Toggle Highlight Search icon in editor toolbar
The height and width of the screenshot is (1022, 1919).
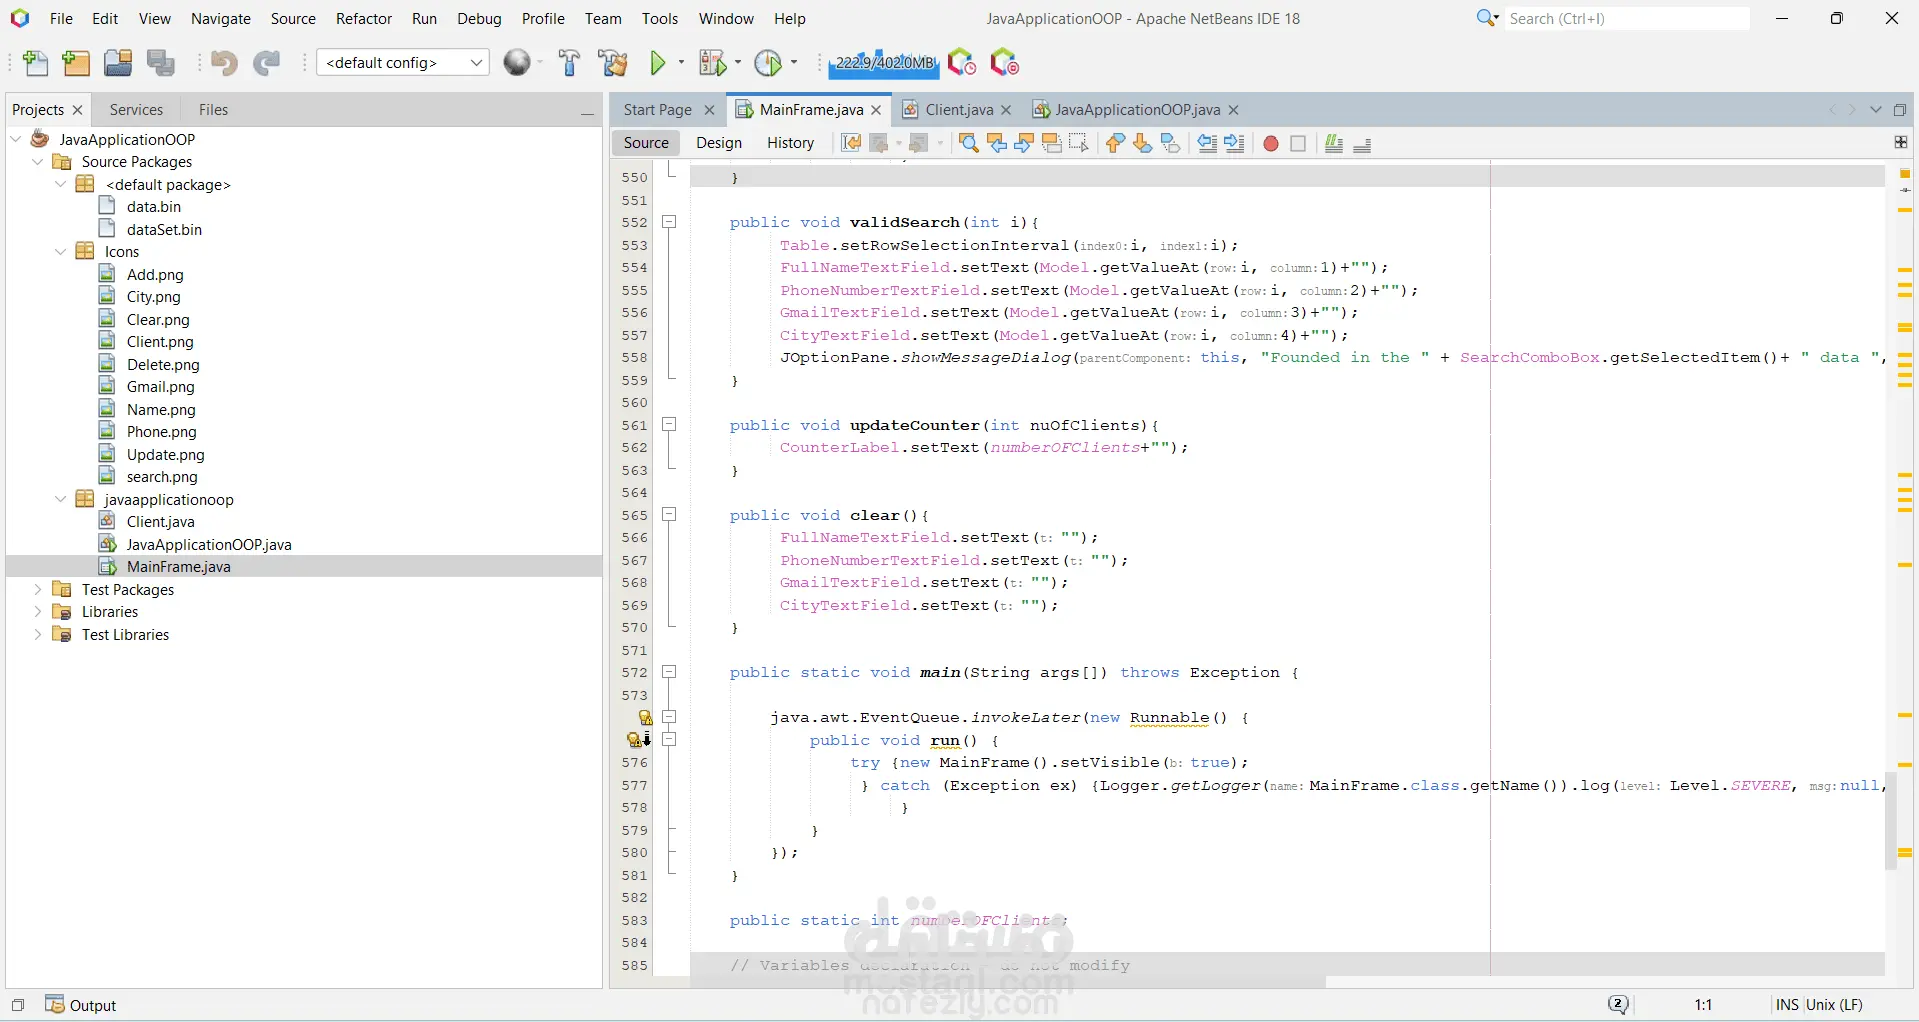coord(1051,144)
